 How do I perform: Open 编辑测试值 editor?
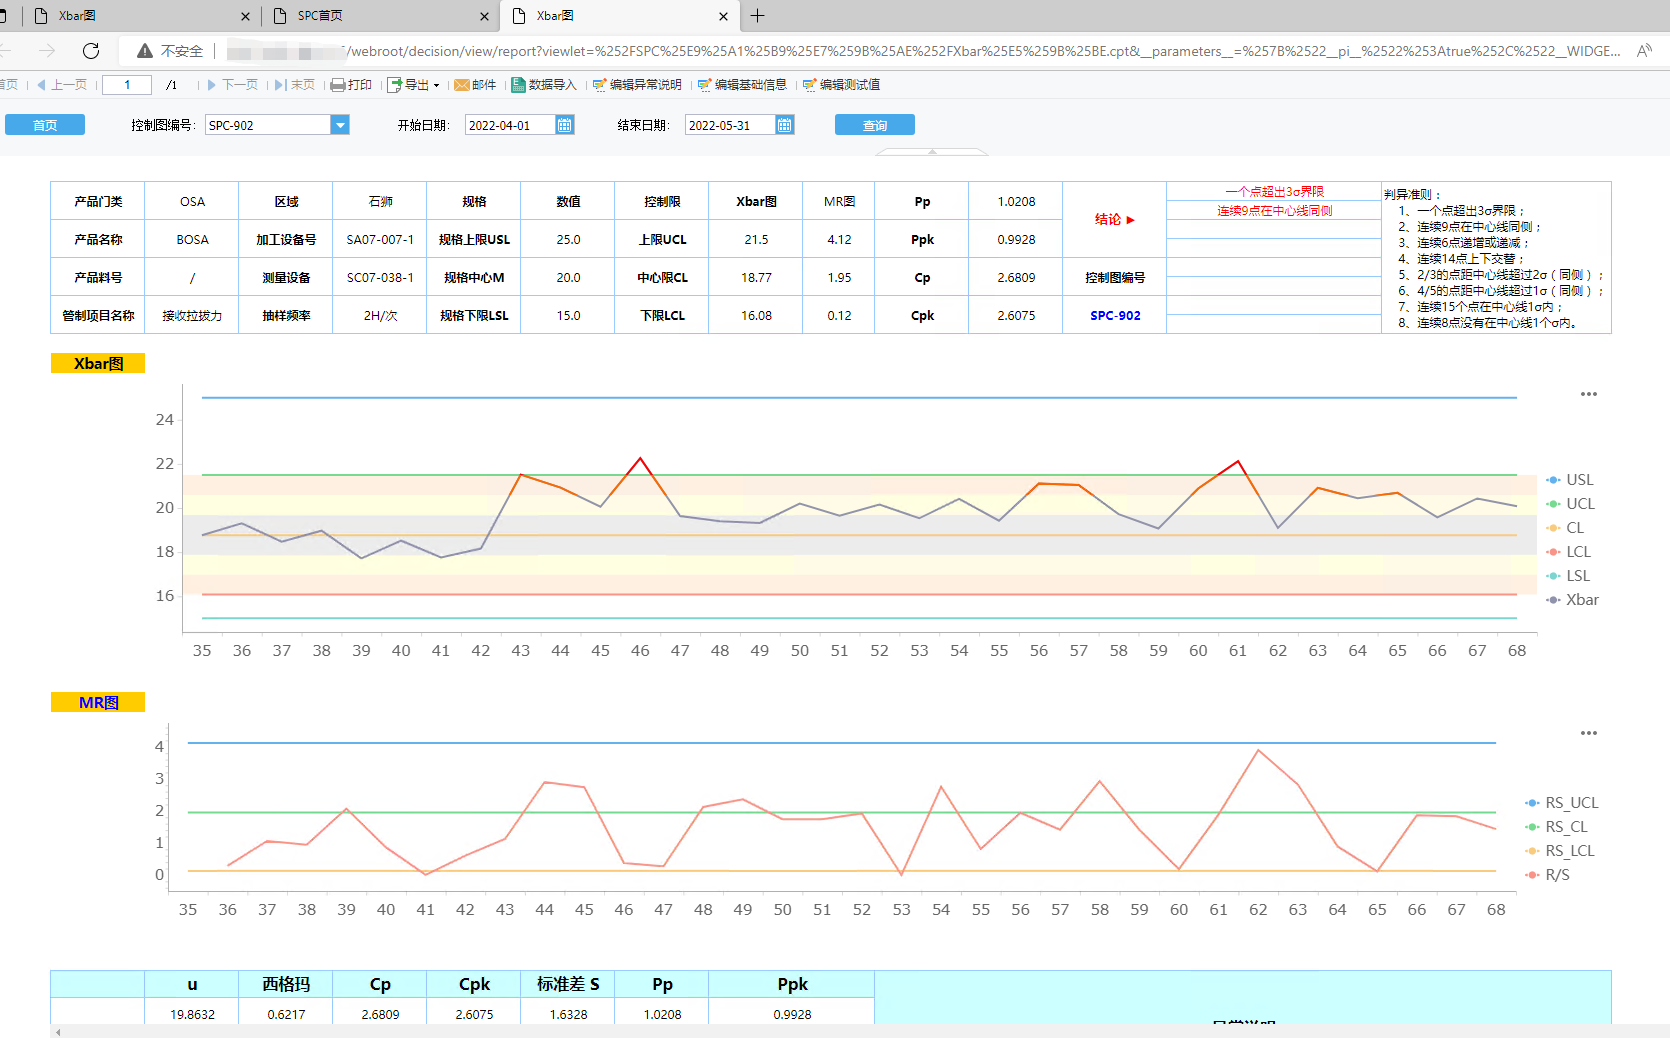[841, 85]
